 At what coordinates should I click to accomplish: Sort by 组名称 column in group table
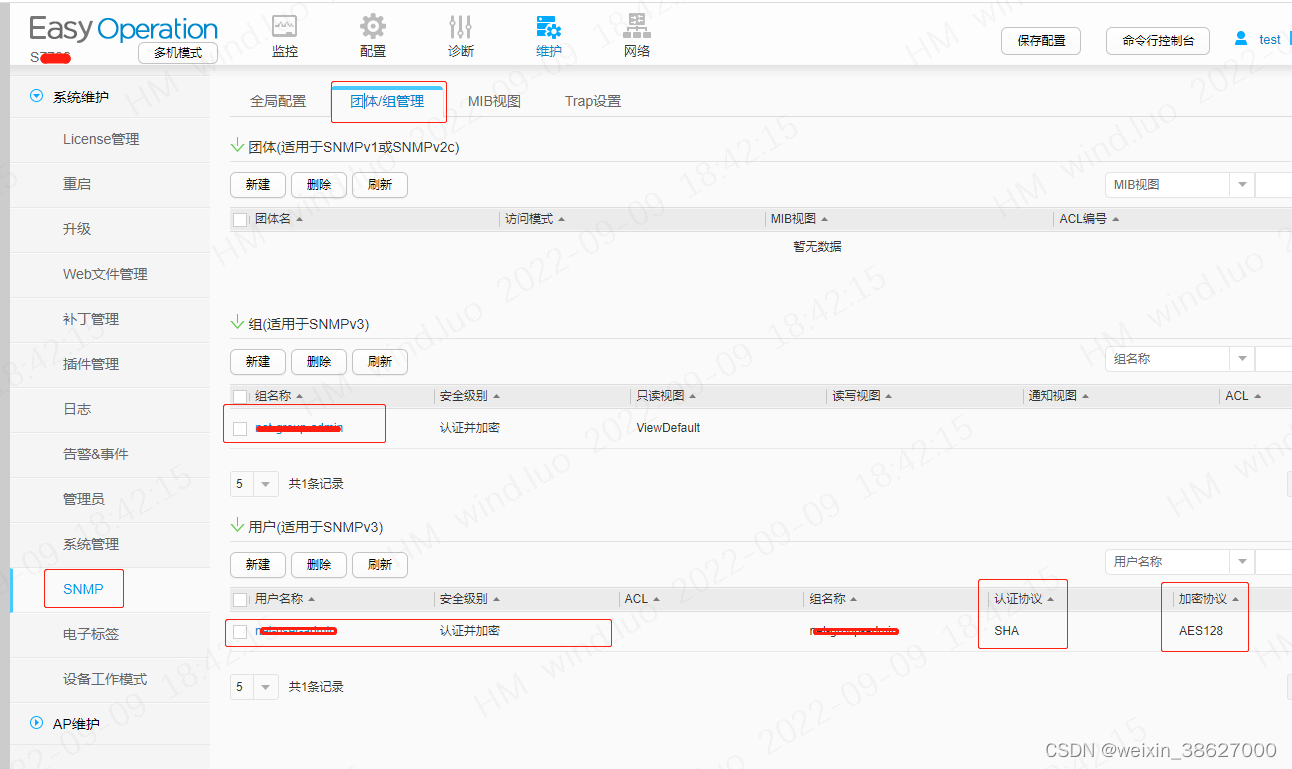(x=299, y=396)
